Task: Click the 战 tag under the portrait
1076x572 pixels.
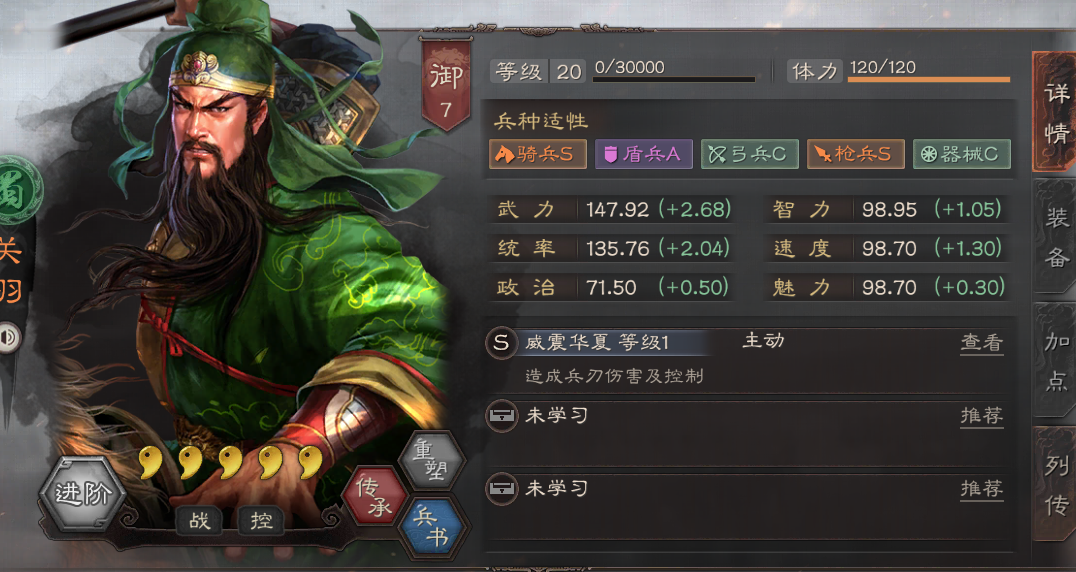Action: (199, 521)
